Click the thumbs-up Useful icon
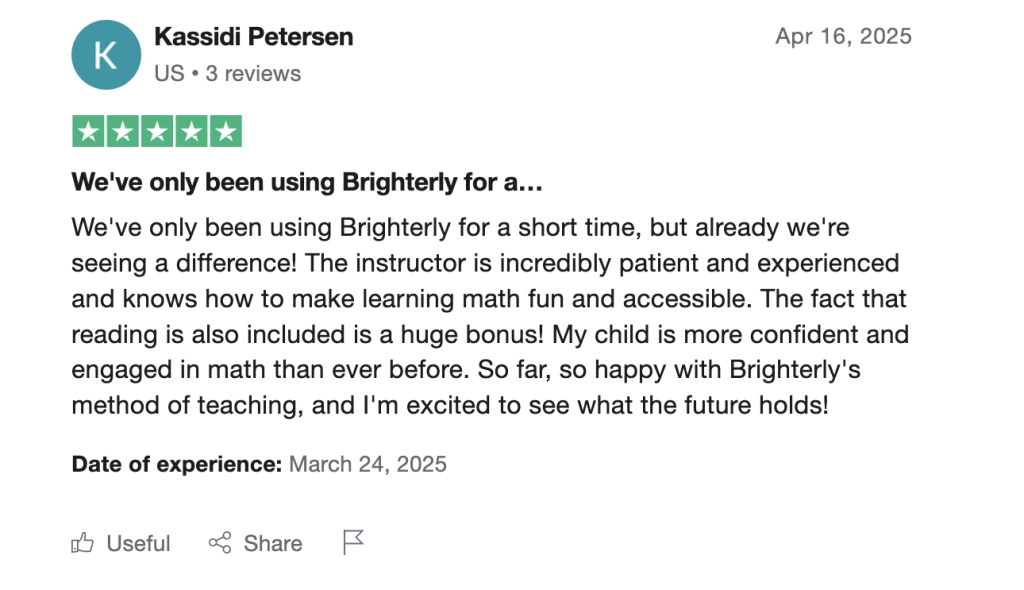This screenshot has width=1024, height=590. [x=83, y=543]
